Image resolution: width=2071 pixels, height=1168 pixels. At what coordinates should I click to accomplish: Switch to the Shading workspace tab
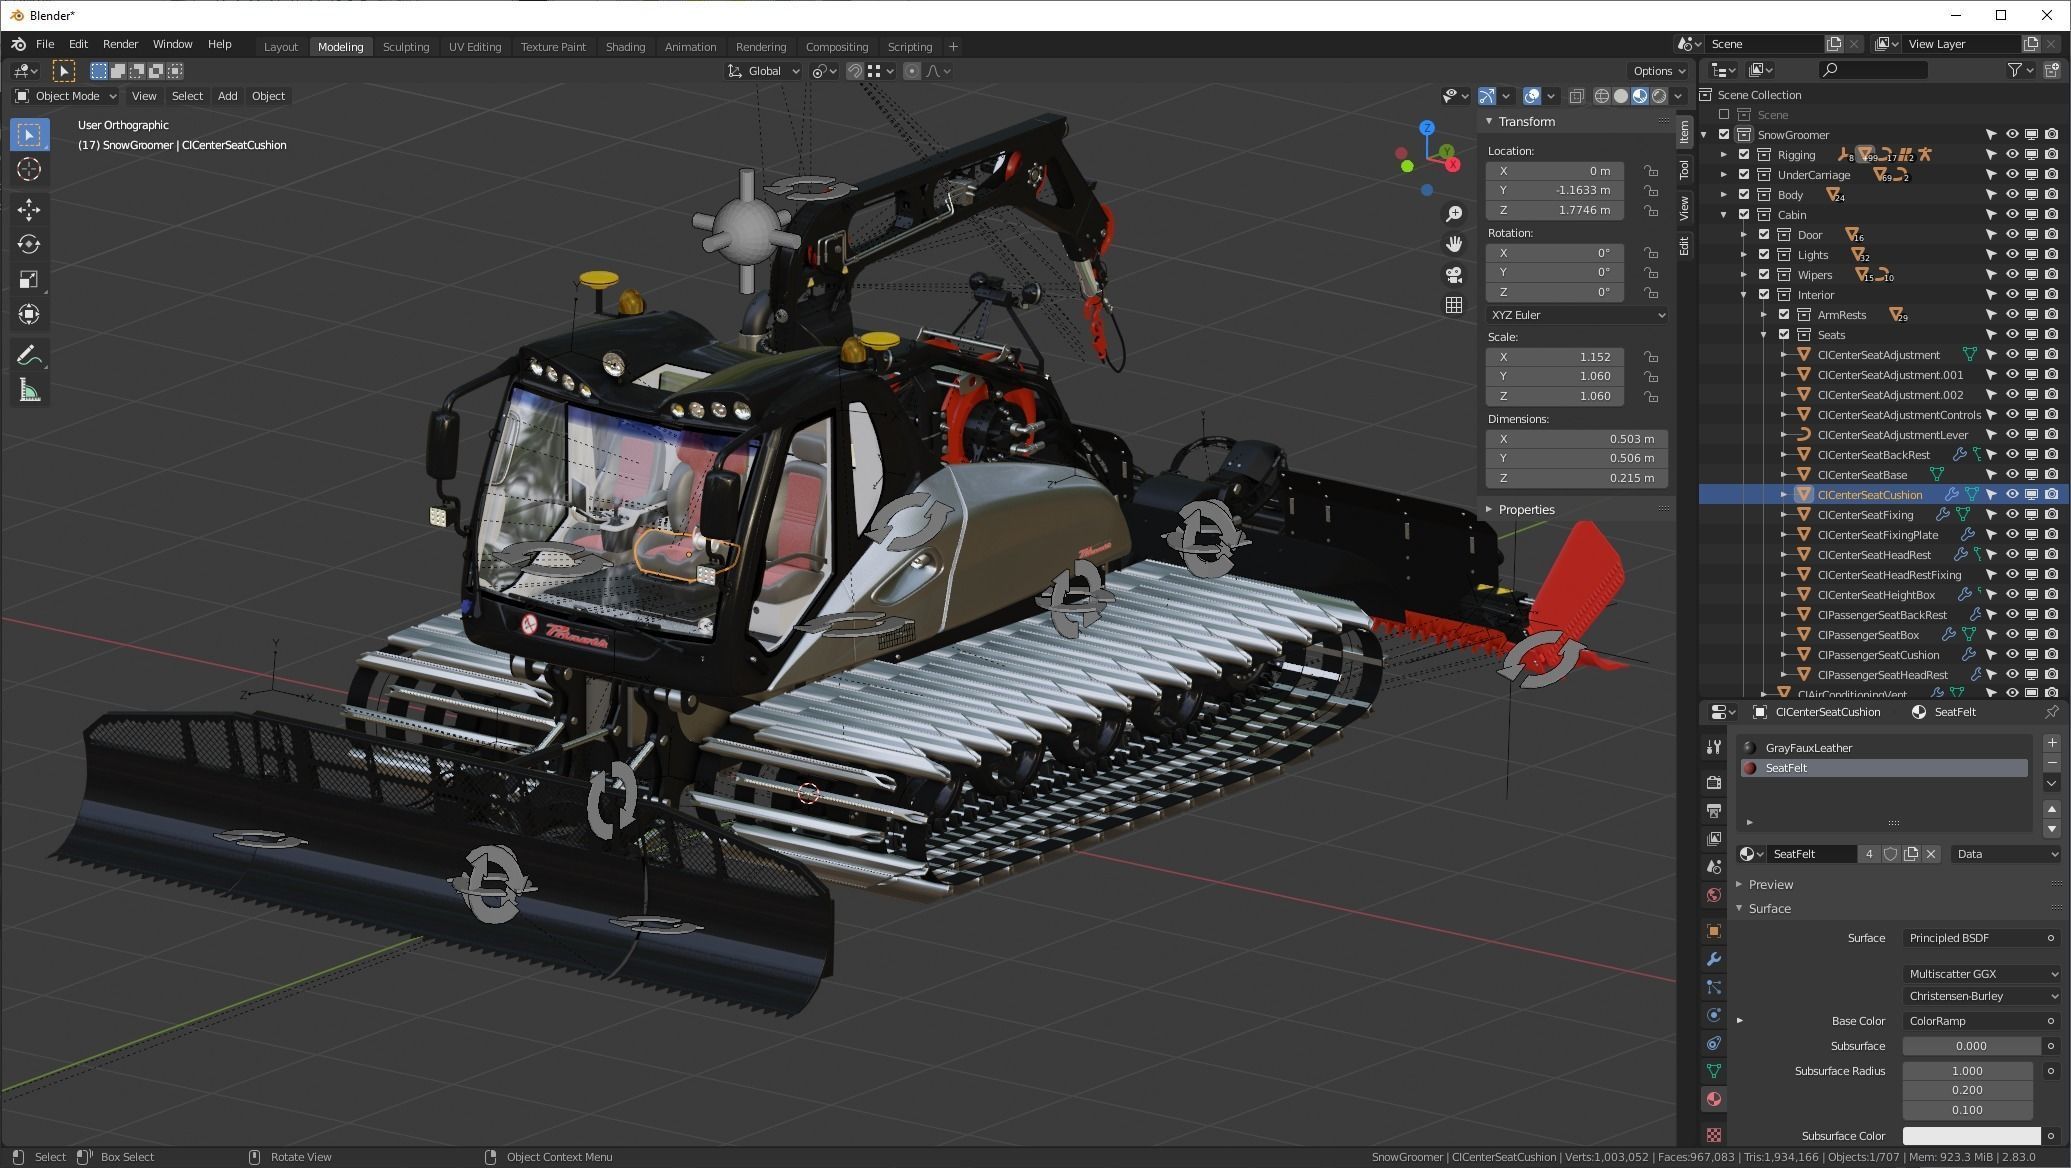pos(625,47)
